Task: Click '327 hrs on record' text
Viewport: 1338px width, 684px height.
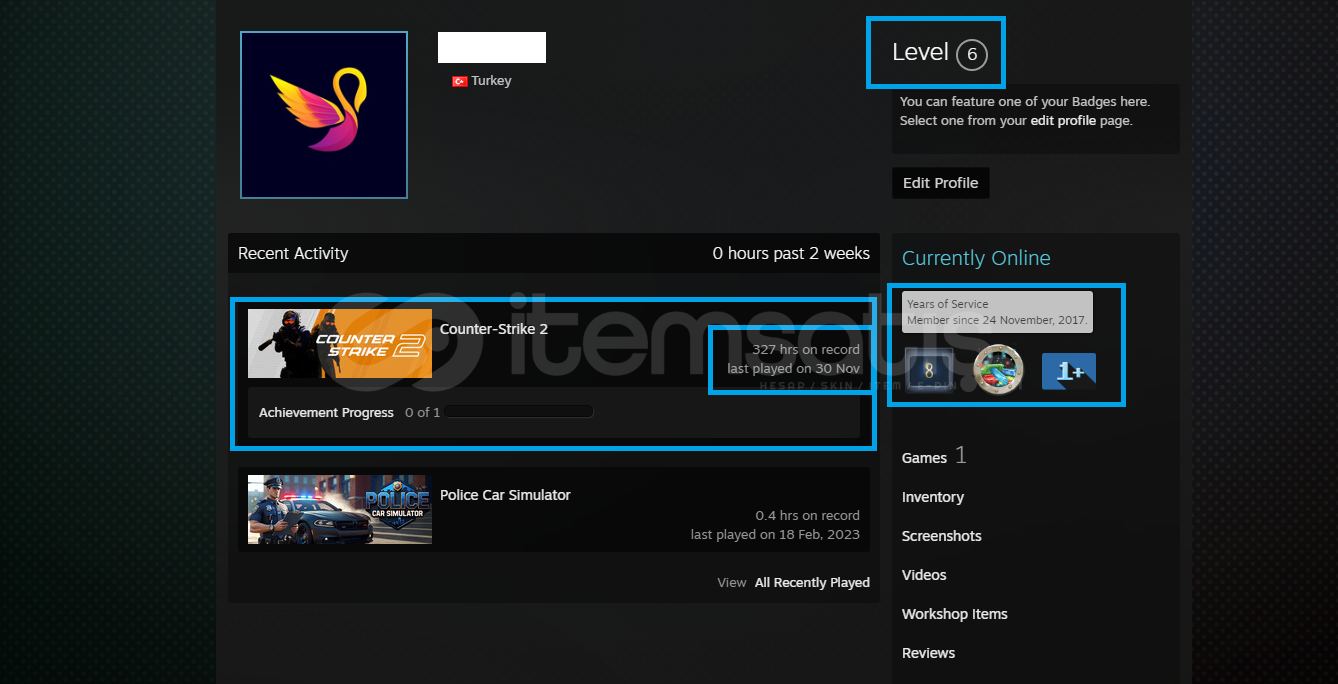Action: (806, 350)
